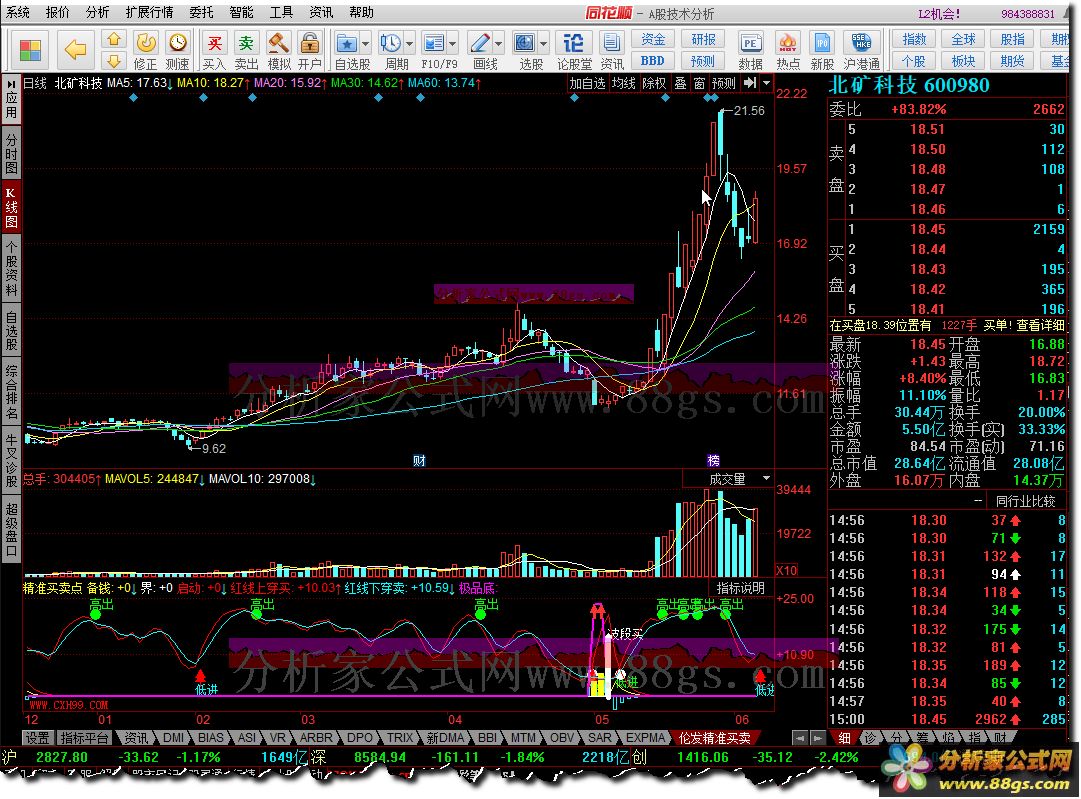Click the 周期 period icon
The height and width of the screenshot is (799, 1081).
pyautogui.click(x=390, y=43)
